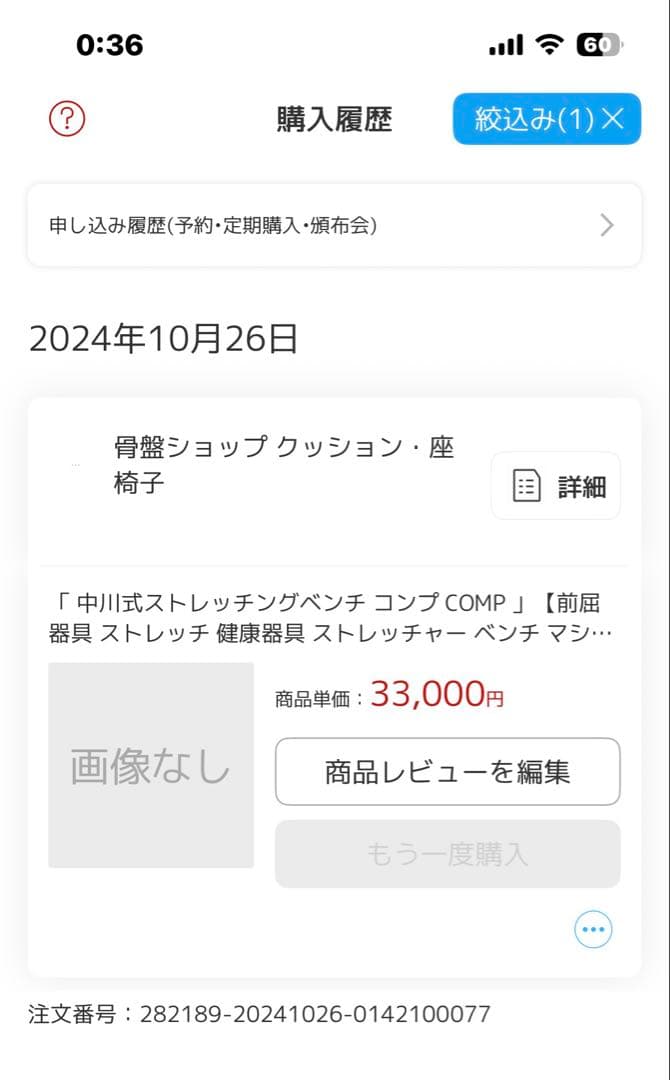Tap the 画像なし product image placeholder
670x1080 pixels.
(151, 770)
